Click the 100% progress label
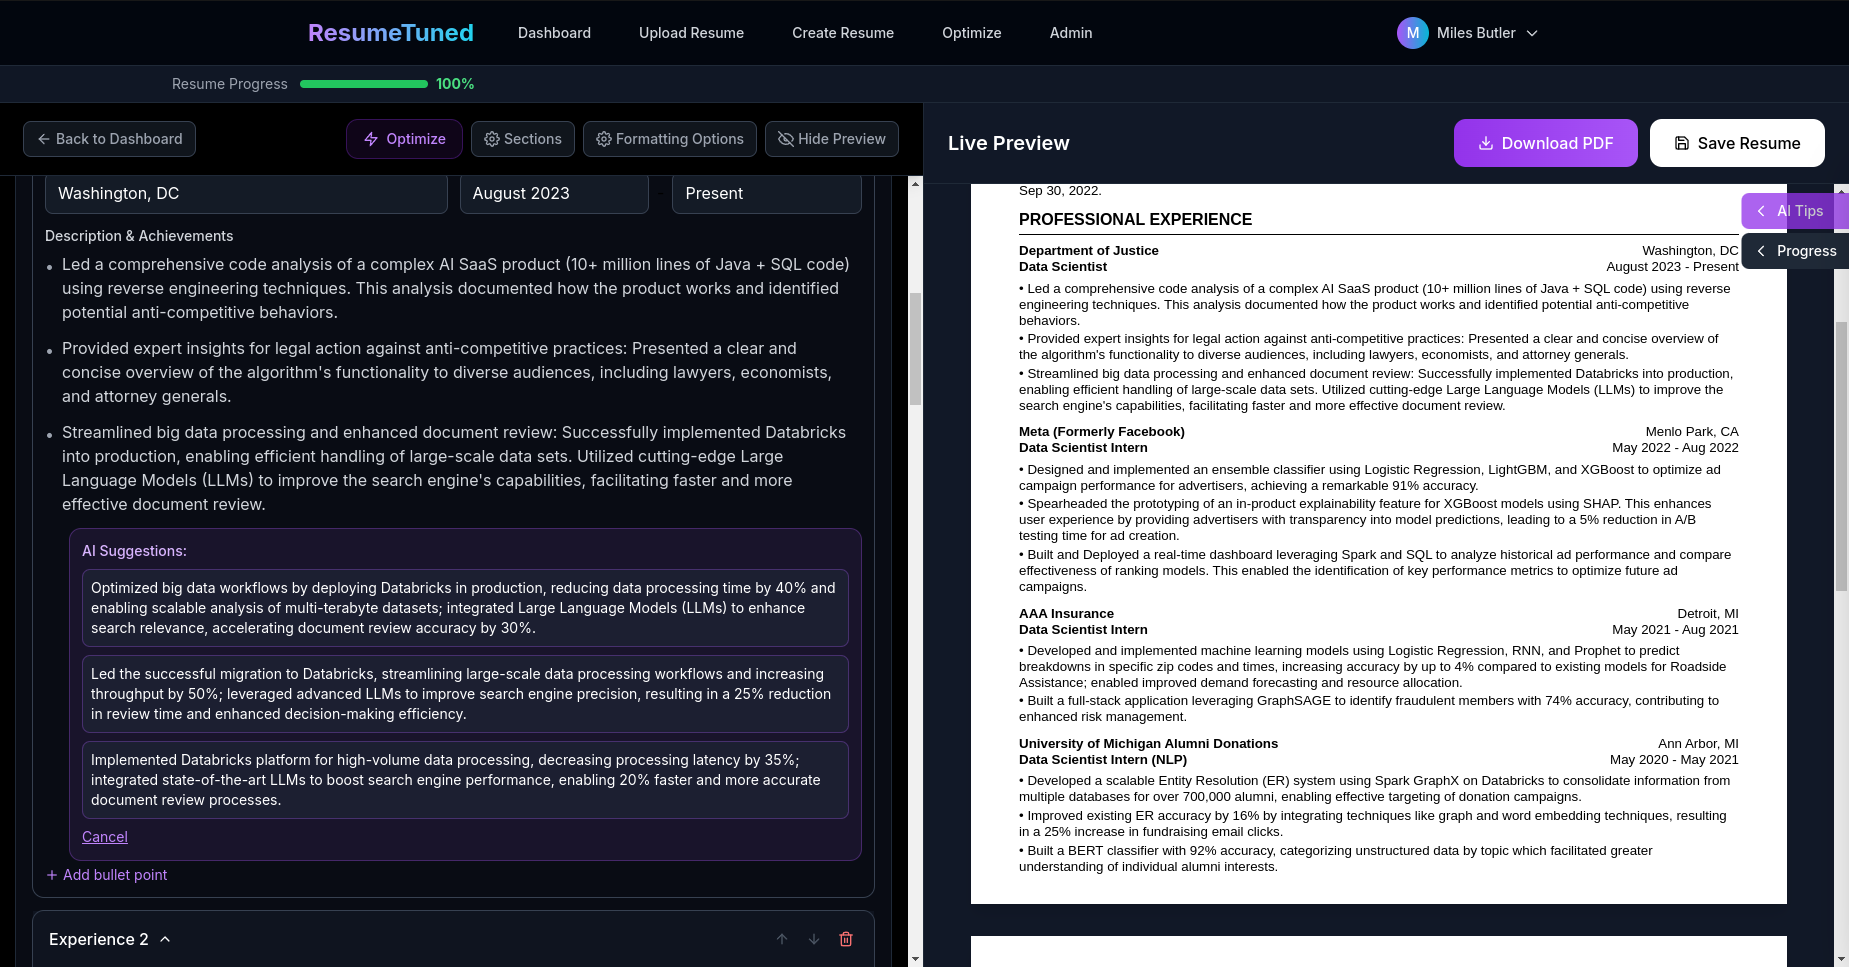1849x967 pixels. (x=455, y=84)
